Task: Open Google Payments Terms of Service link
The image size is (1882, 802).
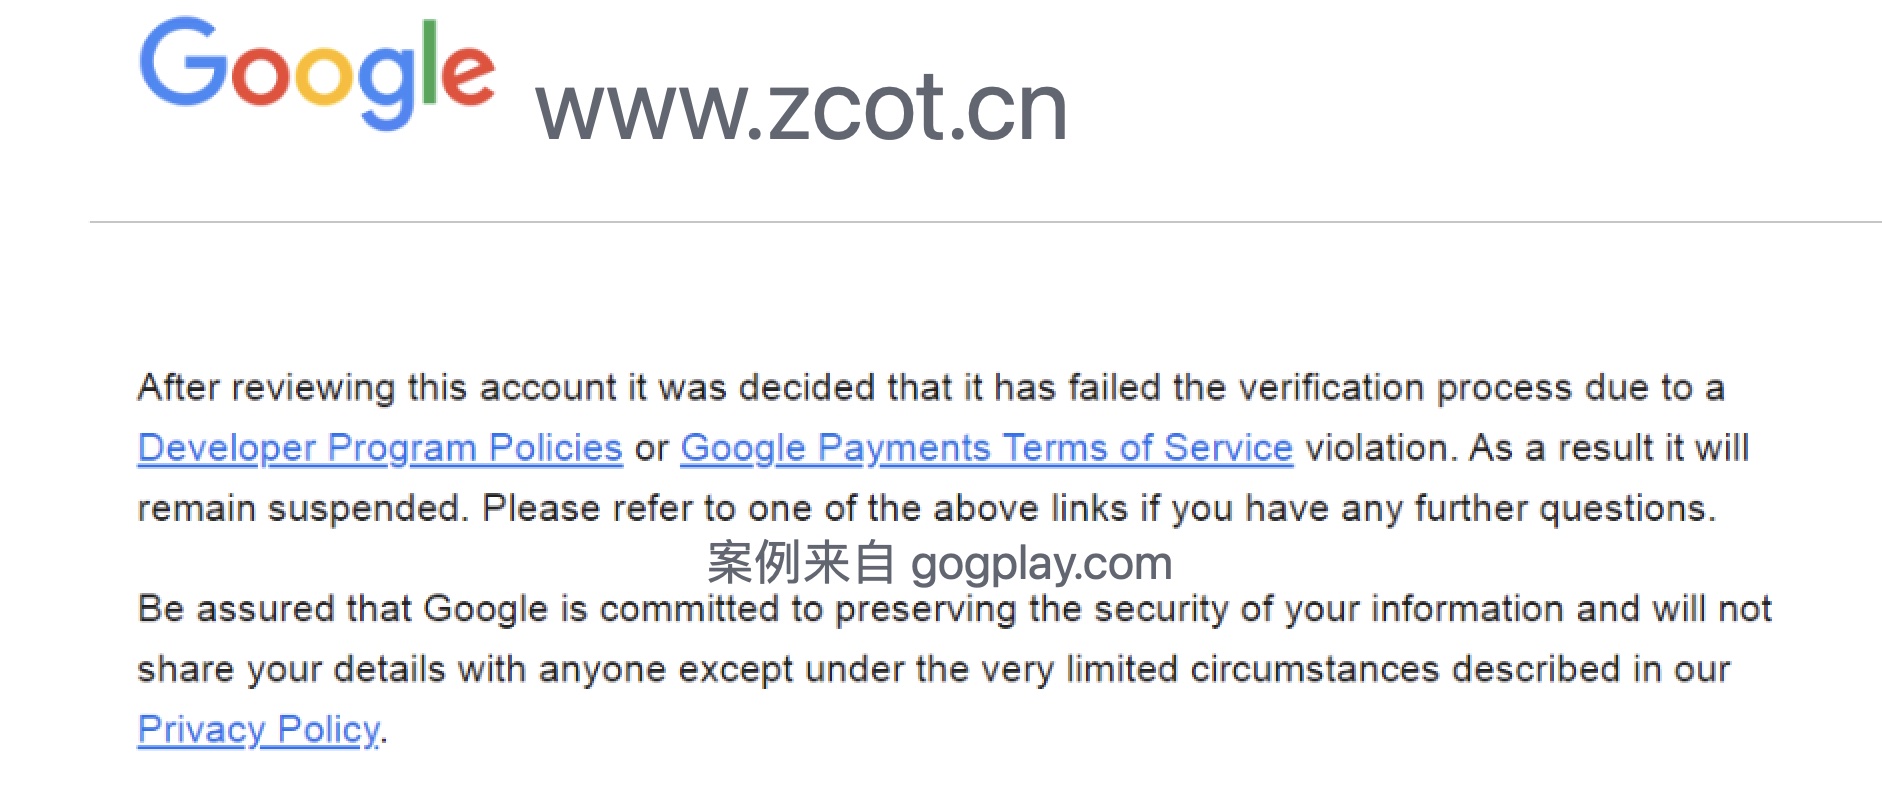Action: (986, 448)
